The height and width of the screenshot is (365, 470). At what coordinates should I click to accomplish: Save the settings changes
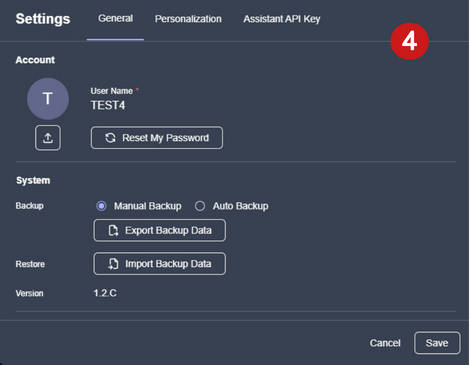coord(437,343)
